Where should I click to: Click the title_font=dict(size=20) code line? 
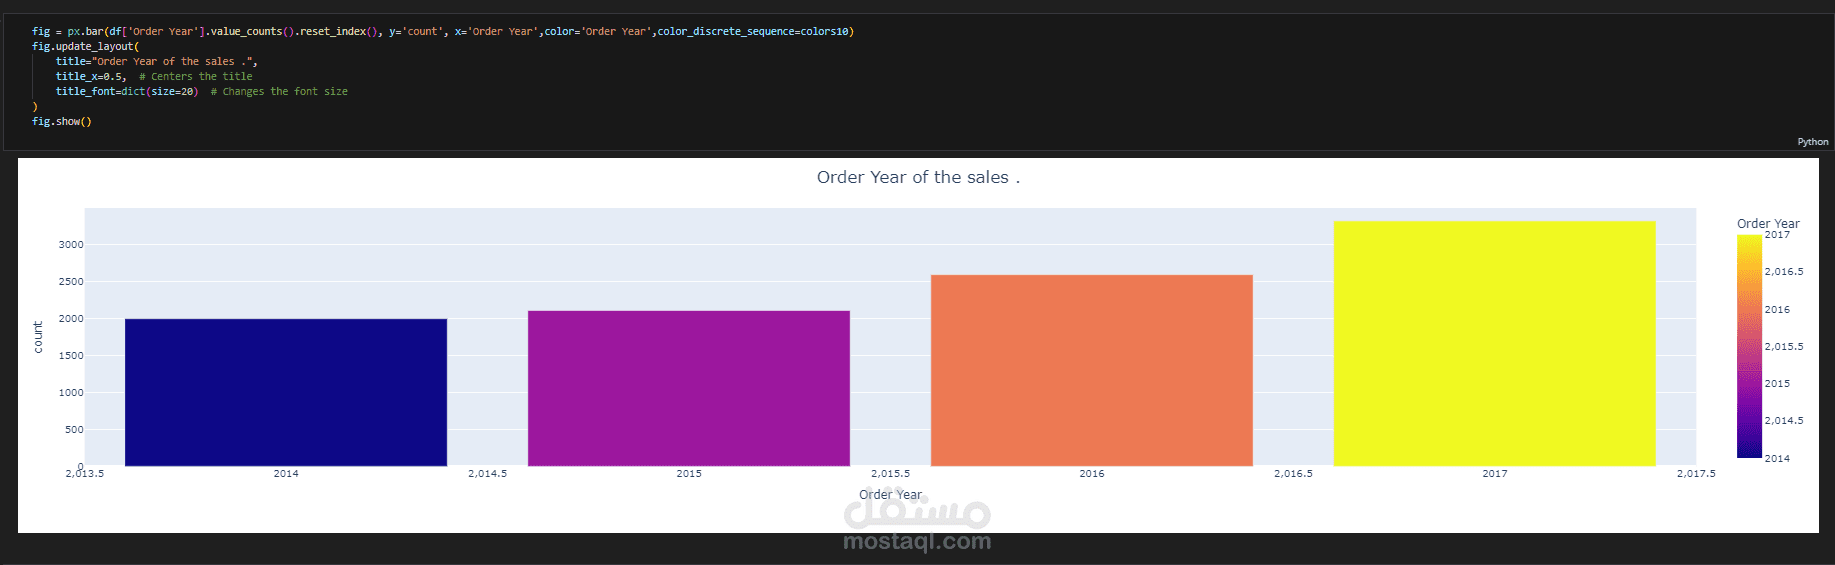click(x=127, y=92)
